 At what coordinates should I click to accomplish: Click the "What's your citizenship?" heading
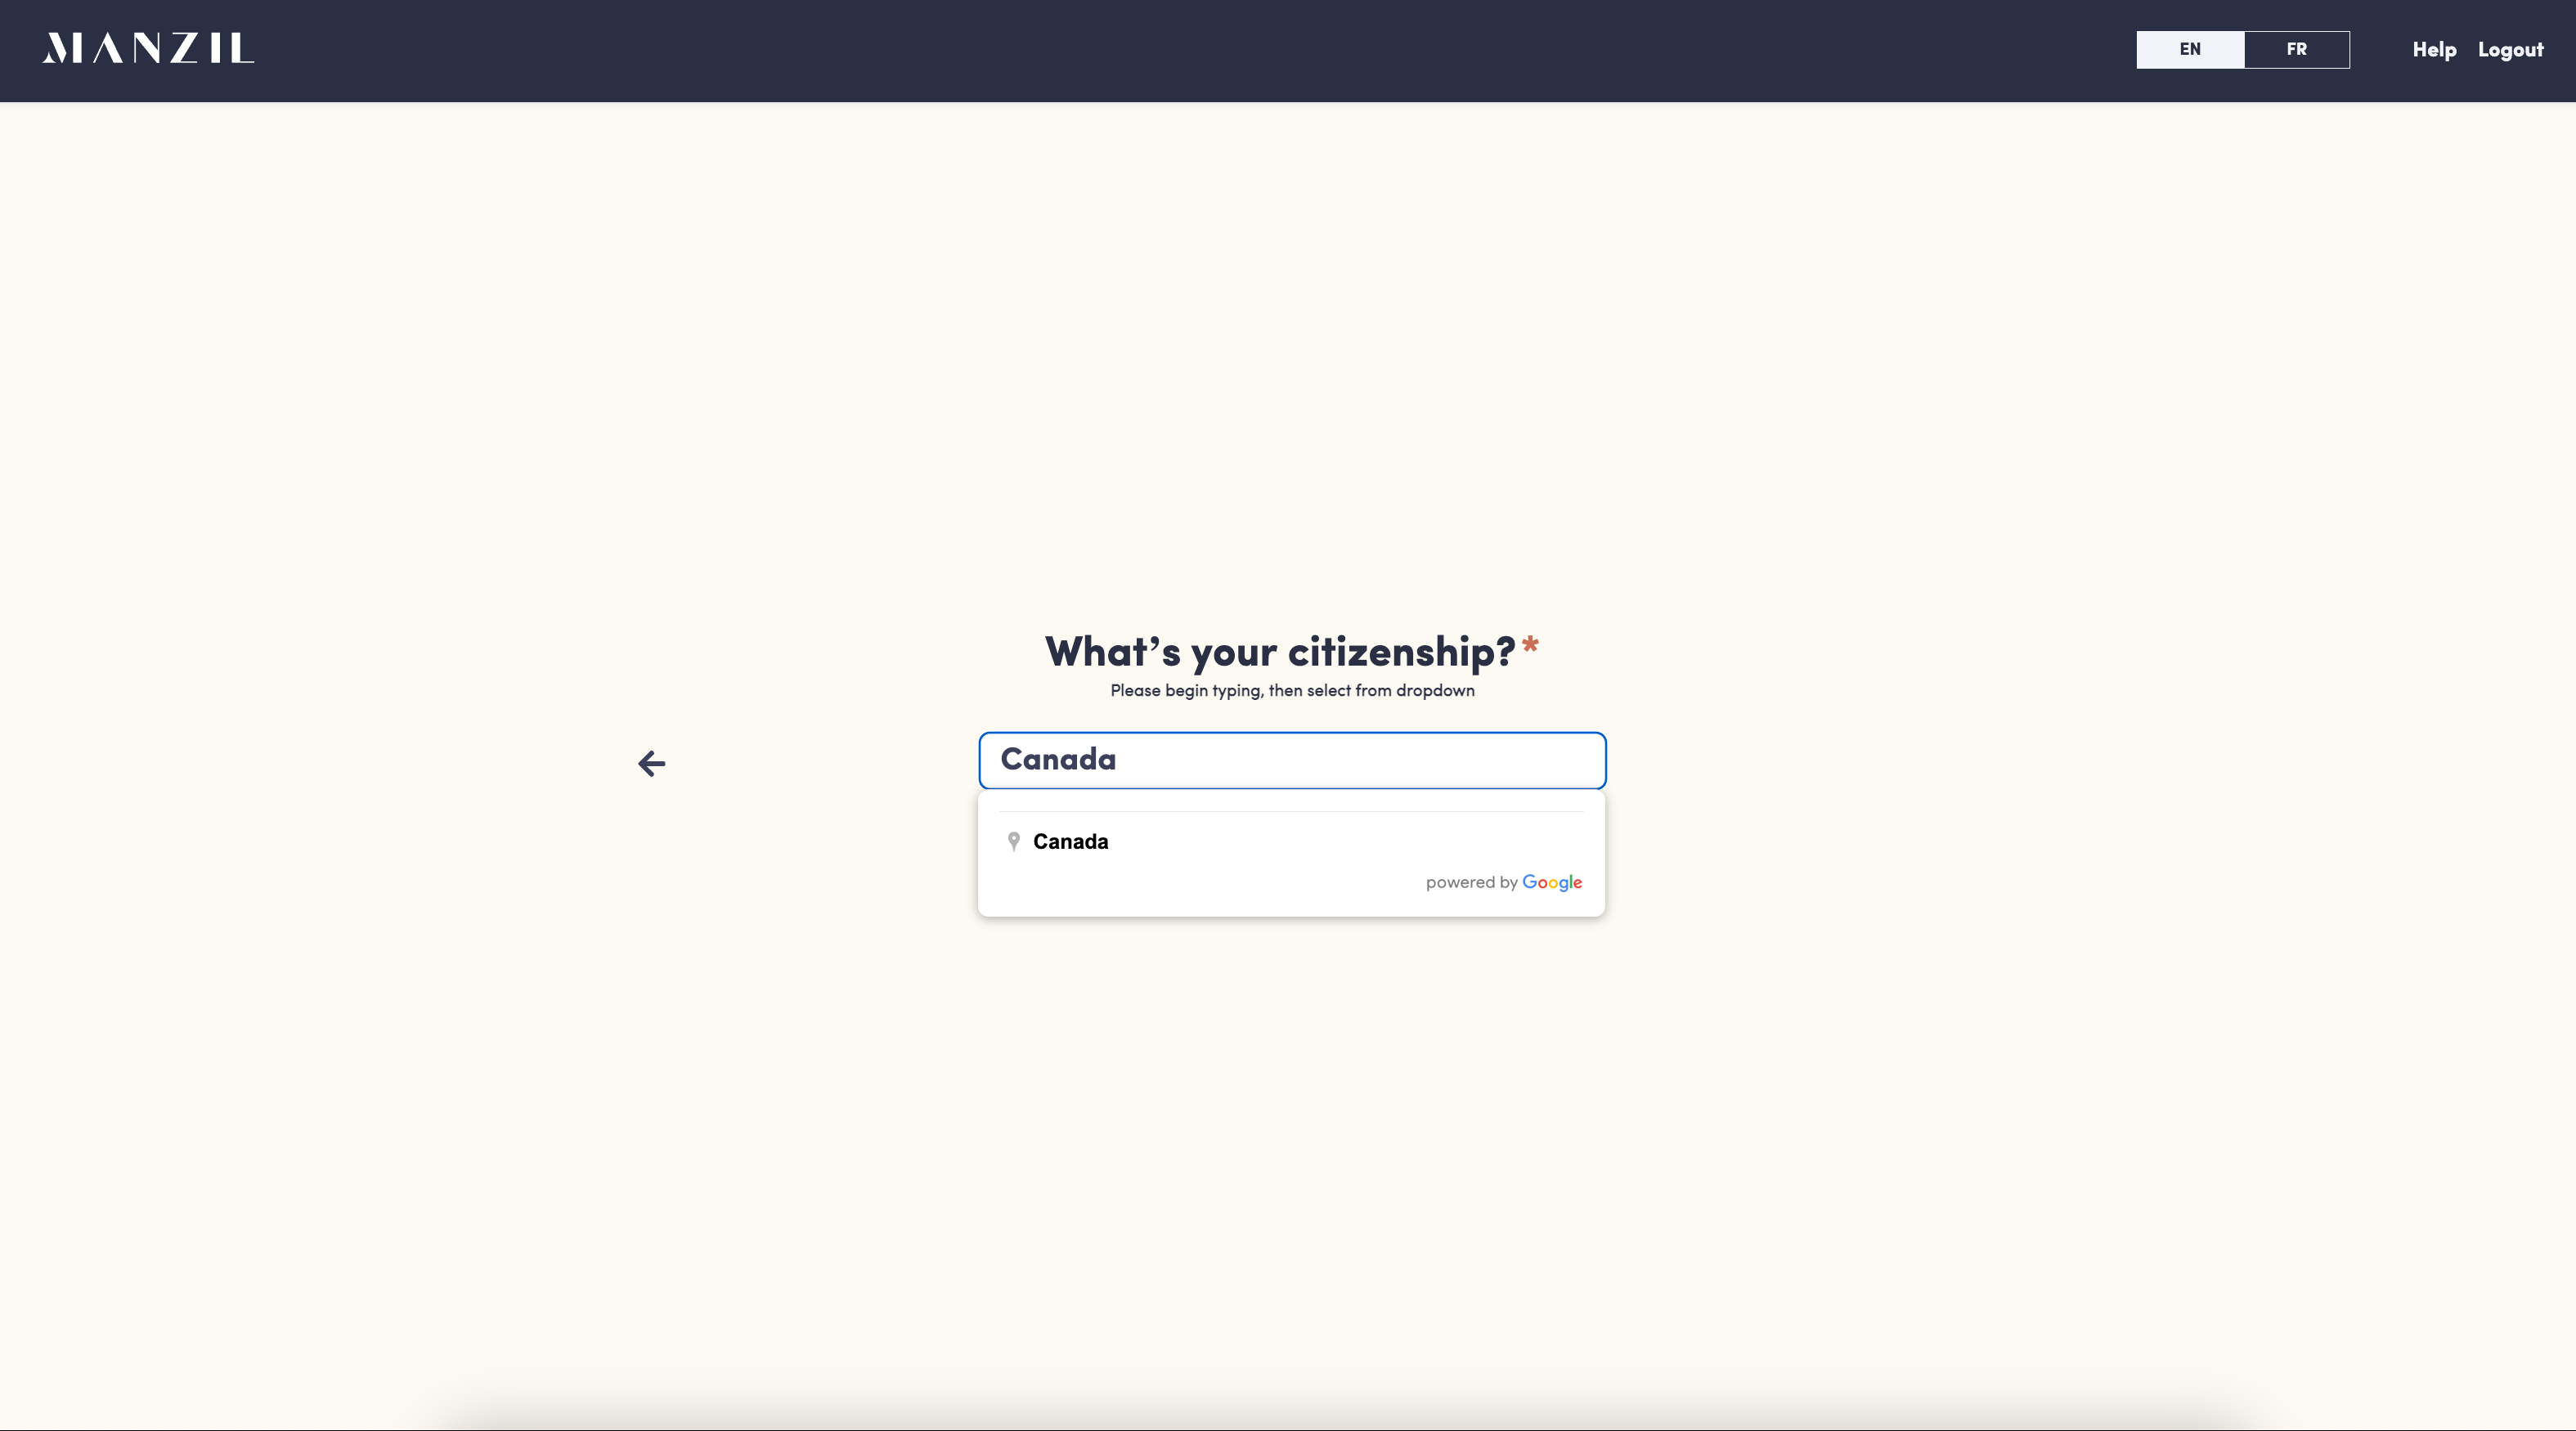coord(1279,652)
